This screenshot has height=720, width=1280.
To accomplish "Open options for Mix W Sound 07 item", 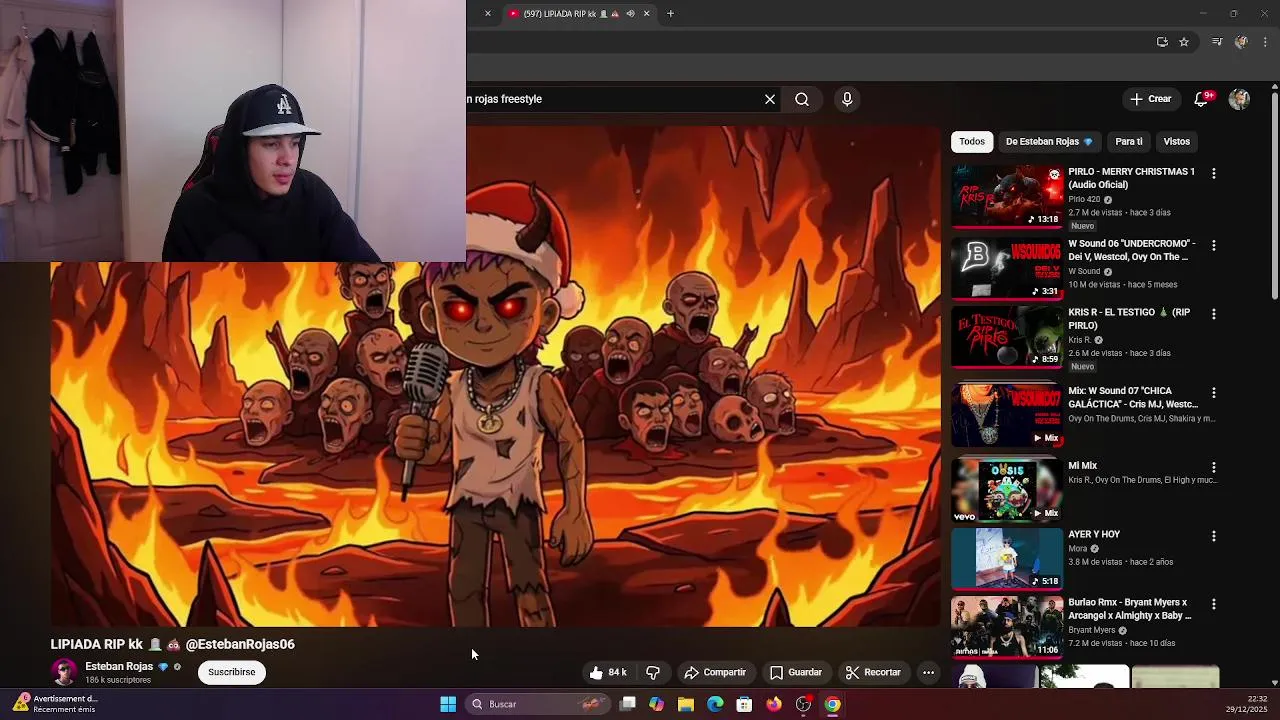I will pos(1214,393).
